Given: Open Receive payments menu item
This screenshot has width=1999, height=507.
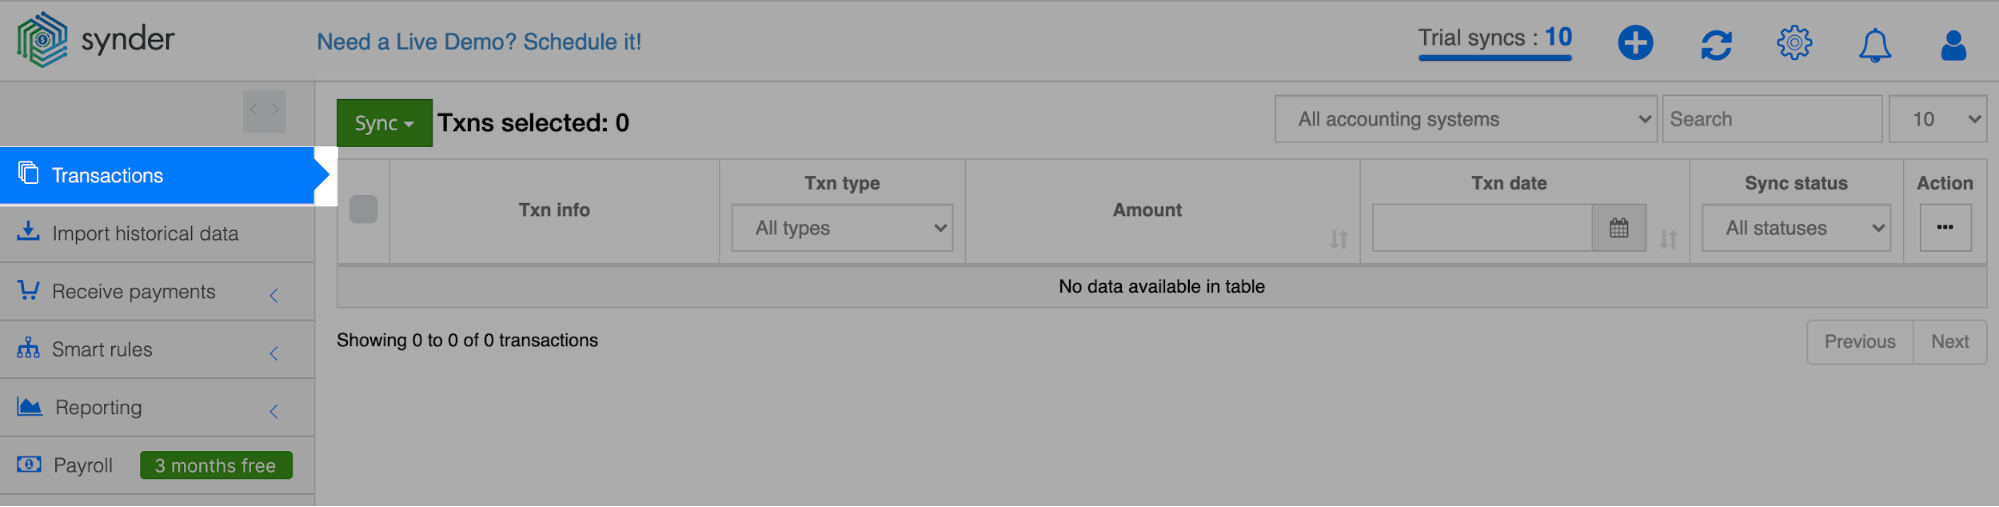Looking at the screenshot, I should pos(157,292).
